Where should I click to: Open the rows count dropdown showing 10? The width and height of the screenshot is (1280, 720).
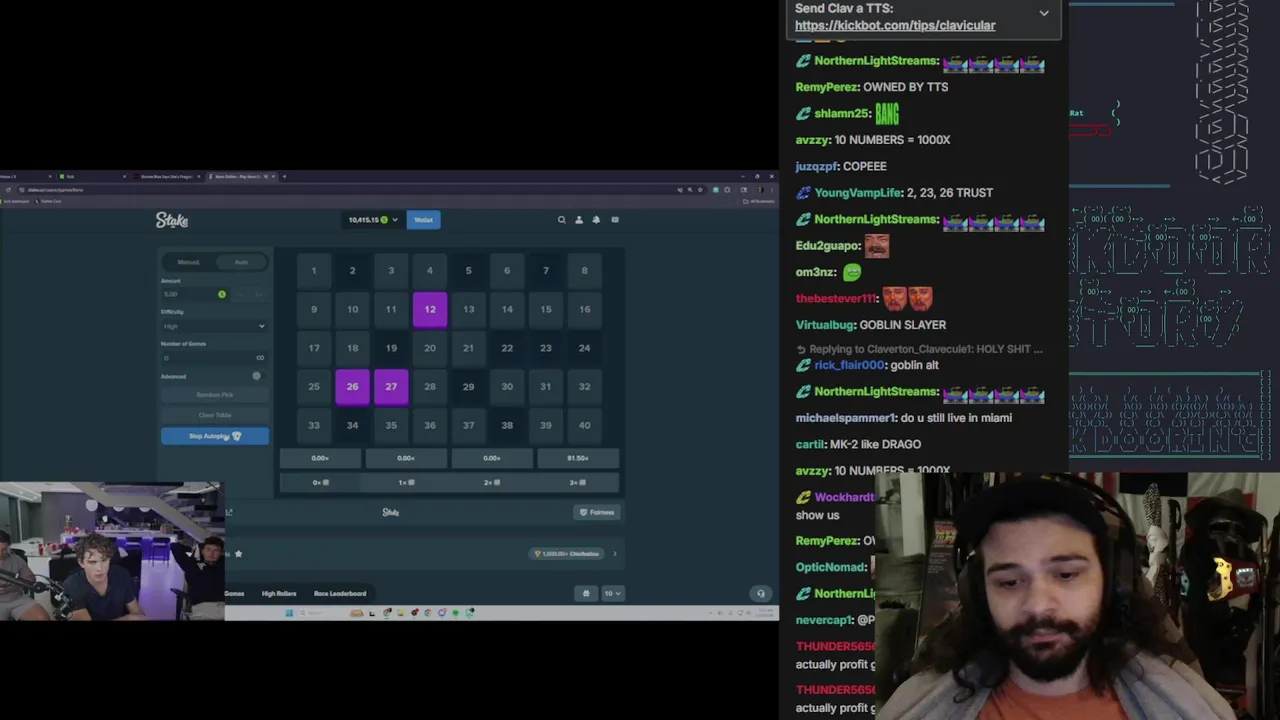pyautogui.click(x=612, y=593)
